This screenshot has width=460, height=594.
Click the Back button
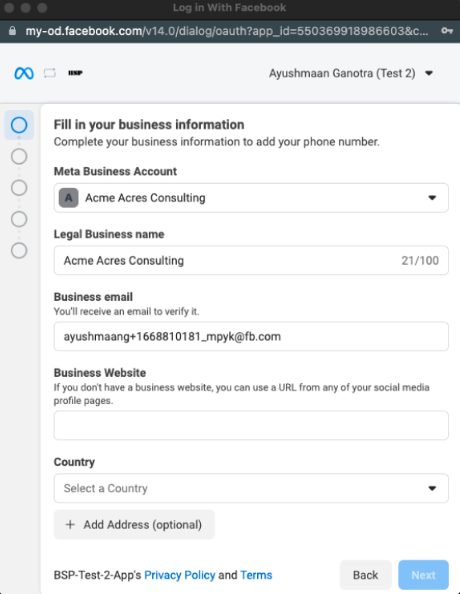point(365,575)
